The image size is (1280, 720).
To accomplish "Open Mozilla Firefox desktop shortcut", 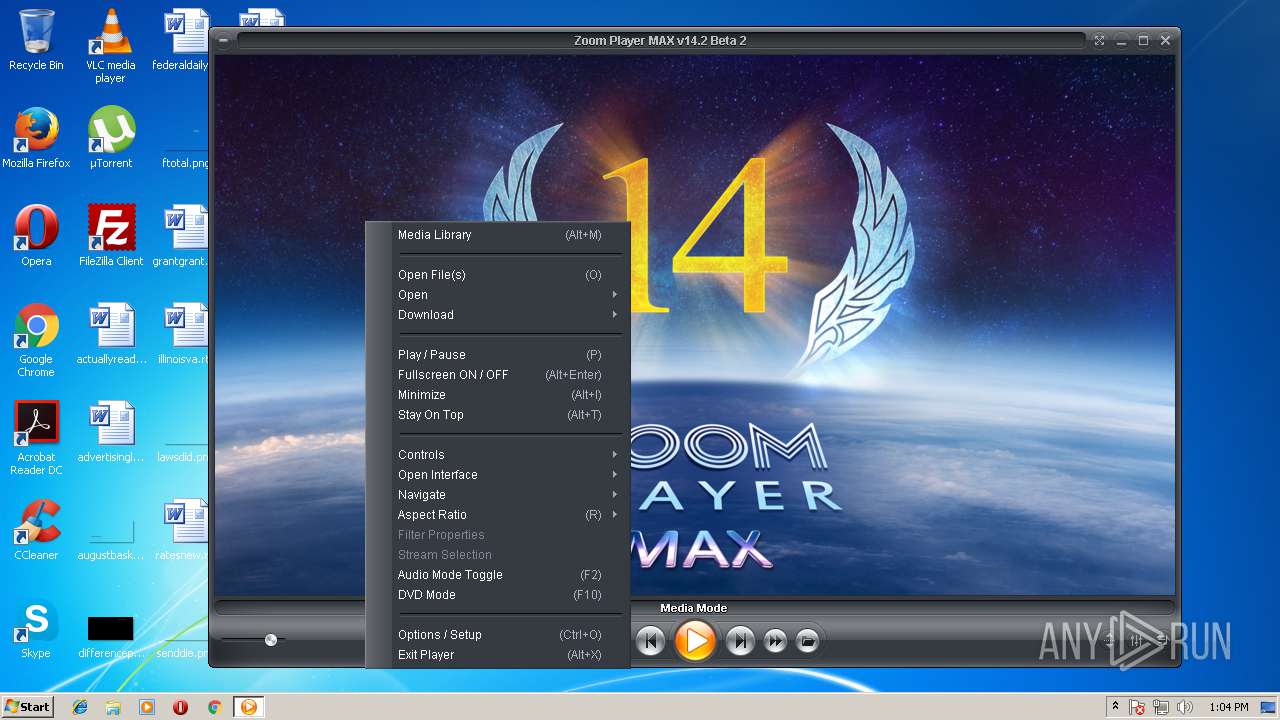I will pyautogui.click(x=36, y=138).
